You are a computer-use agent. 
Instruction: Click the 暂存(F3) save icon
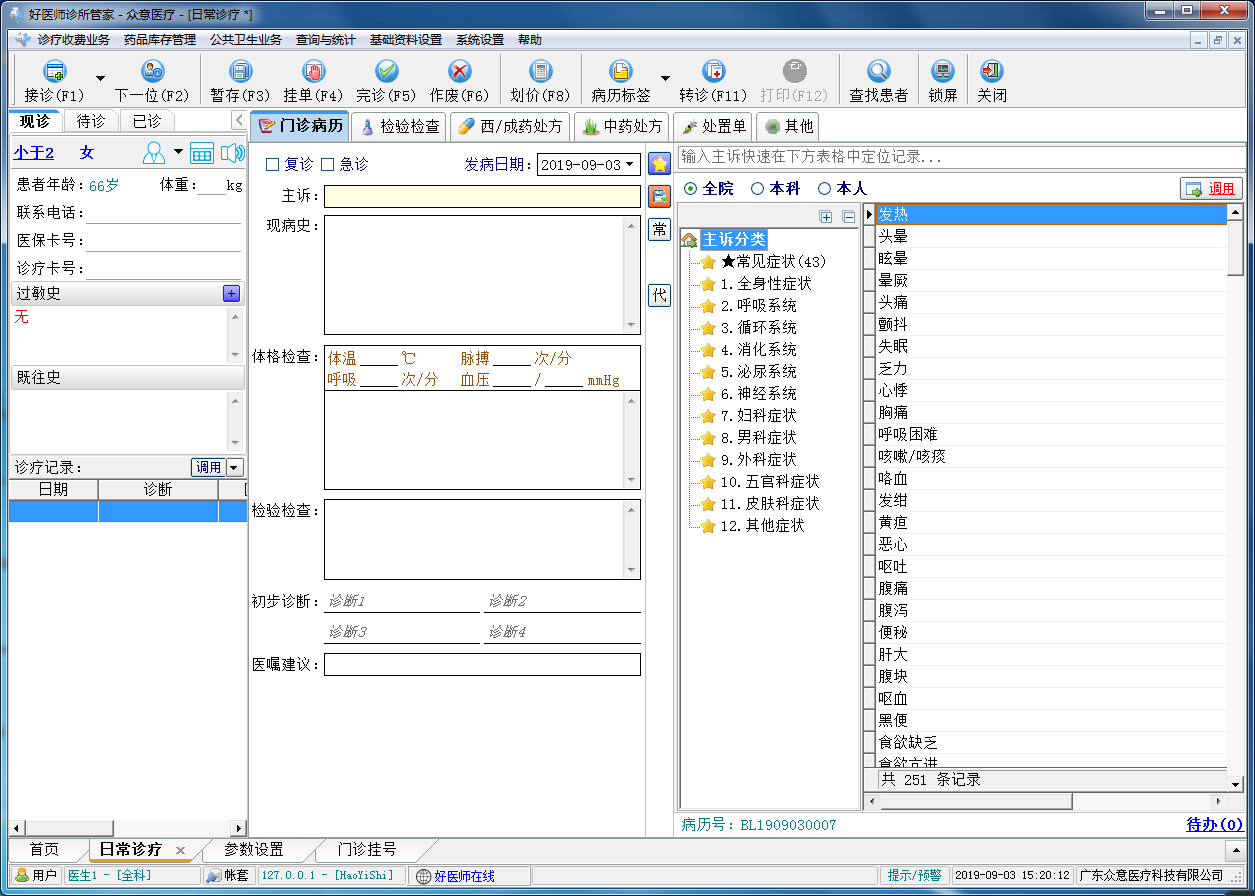240,72
